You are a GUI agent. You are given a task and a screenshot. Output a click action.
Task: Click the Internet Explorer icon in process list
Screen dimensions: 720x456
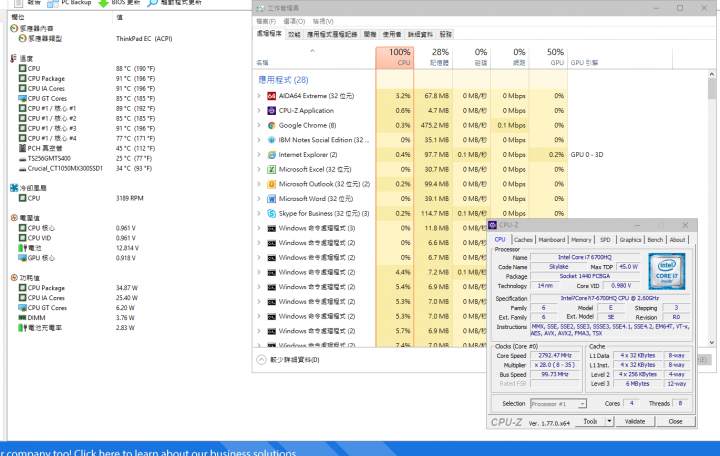271,155
